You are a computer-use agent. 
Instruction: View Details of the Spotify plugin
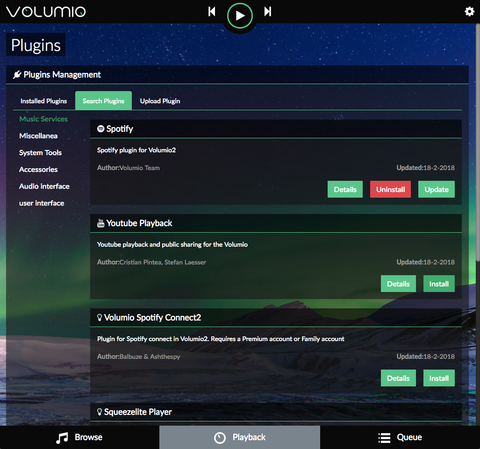[345, 189]
